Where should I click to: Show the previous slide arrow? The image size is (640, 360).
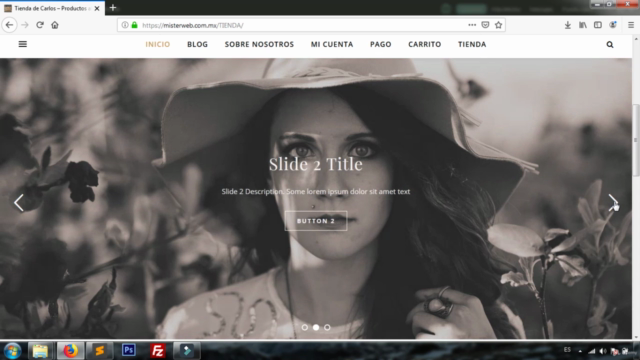click(x=19, y=202)
